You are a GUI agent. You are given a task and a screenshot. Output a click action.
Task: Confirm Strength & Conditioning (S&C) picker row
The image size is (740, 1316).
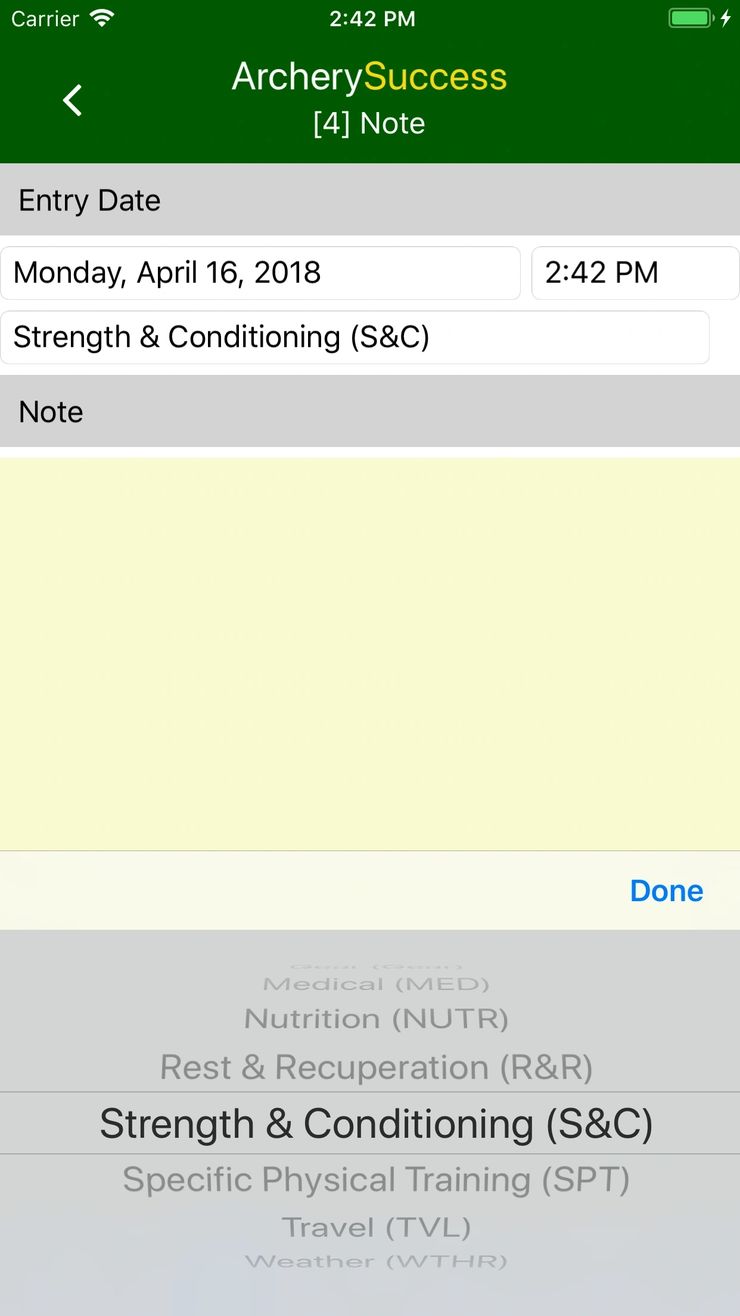click(x=376, y=1123)
